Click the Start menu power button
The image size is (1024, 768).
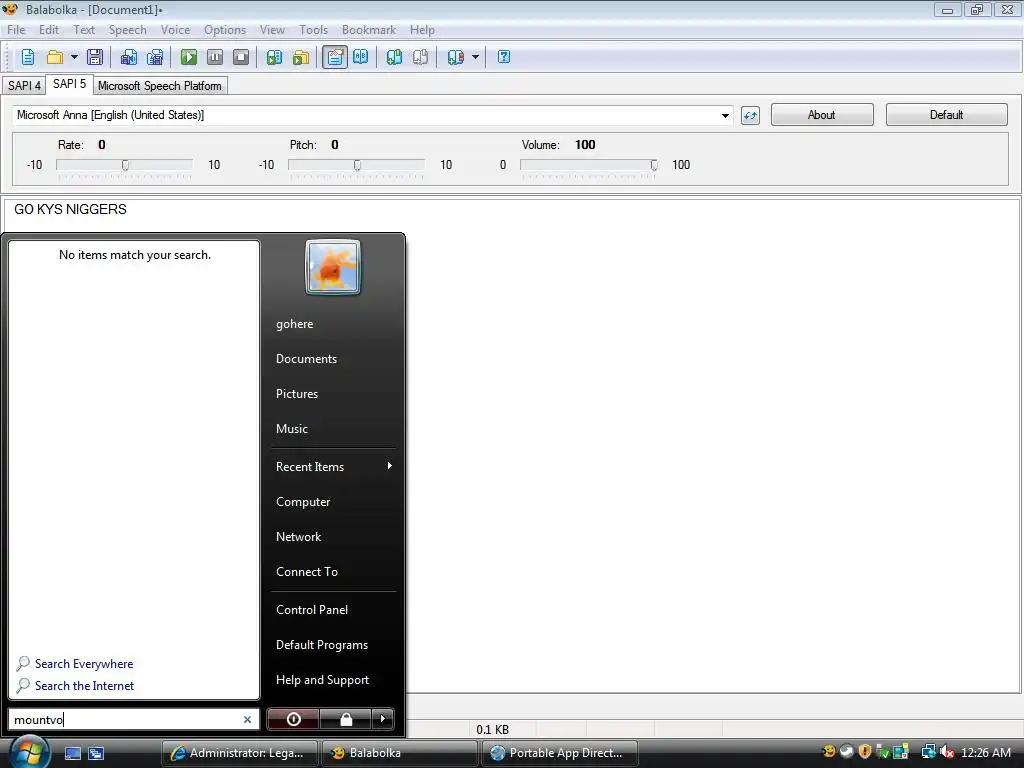tap(293, 719)
